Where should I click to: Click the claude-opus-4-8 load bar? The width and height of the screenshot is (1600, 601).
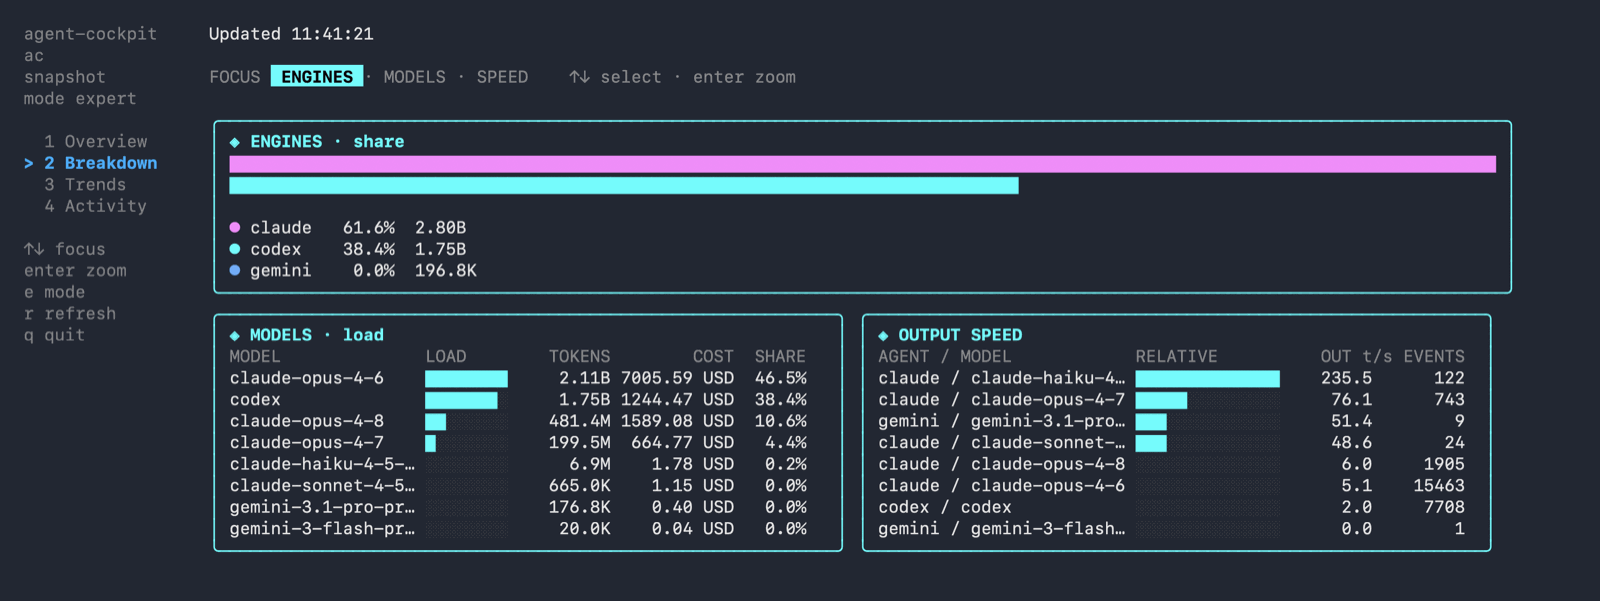tap(435, 422)
